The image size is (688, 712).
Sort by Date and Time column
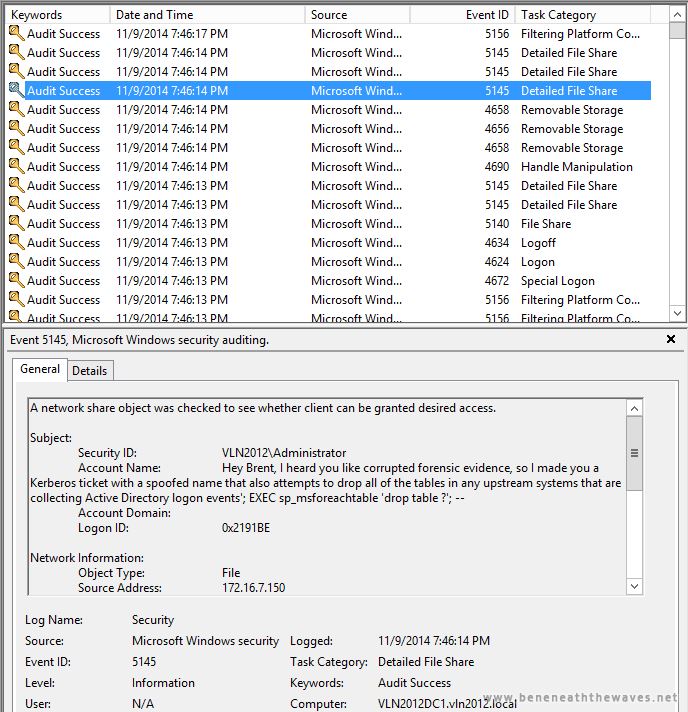pyautogui.click(x=207, y=15)
